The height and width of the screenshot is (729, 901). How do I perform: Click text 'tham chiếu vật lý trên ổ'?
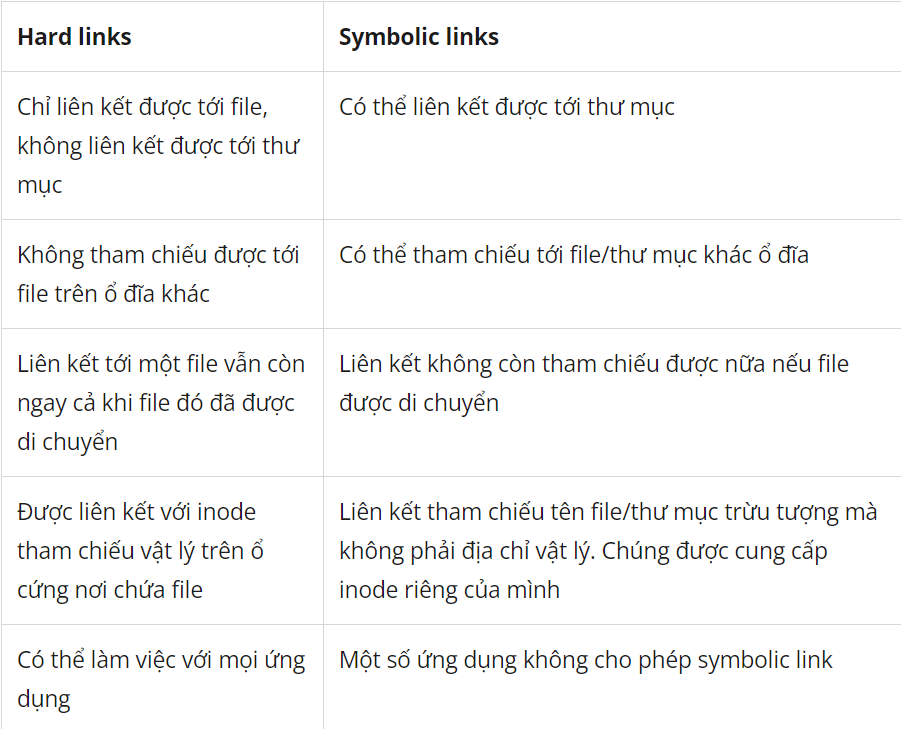(x=140, y=551)
